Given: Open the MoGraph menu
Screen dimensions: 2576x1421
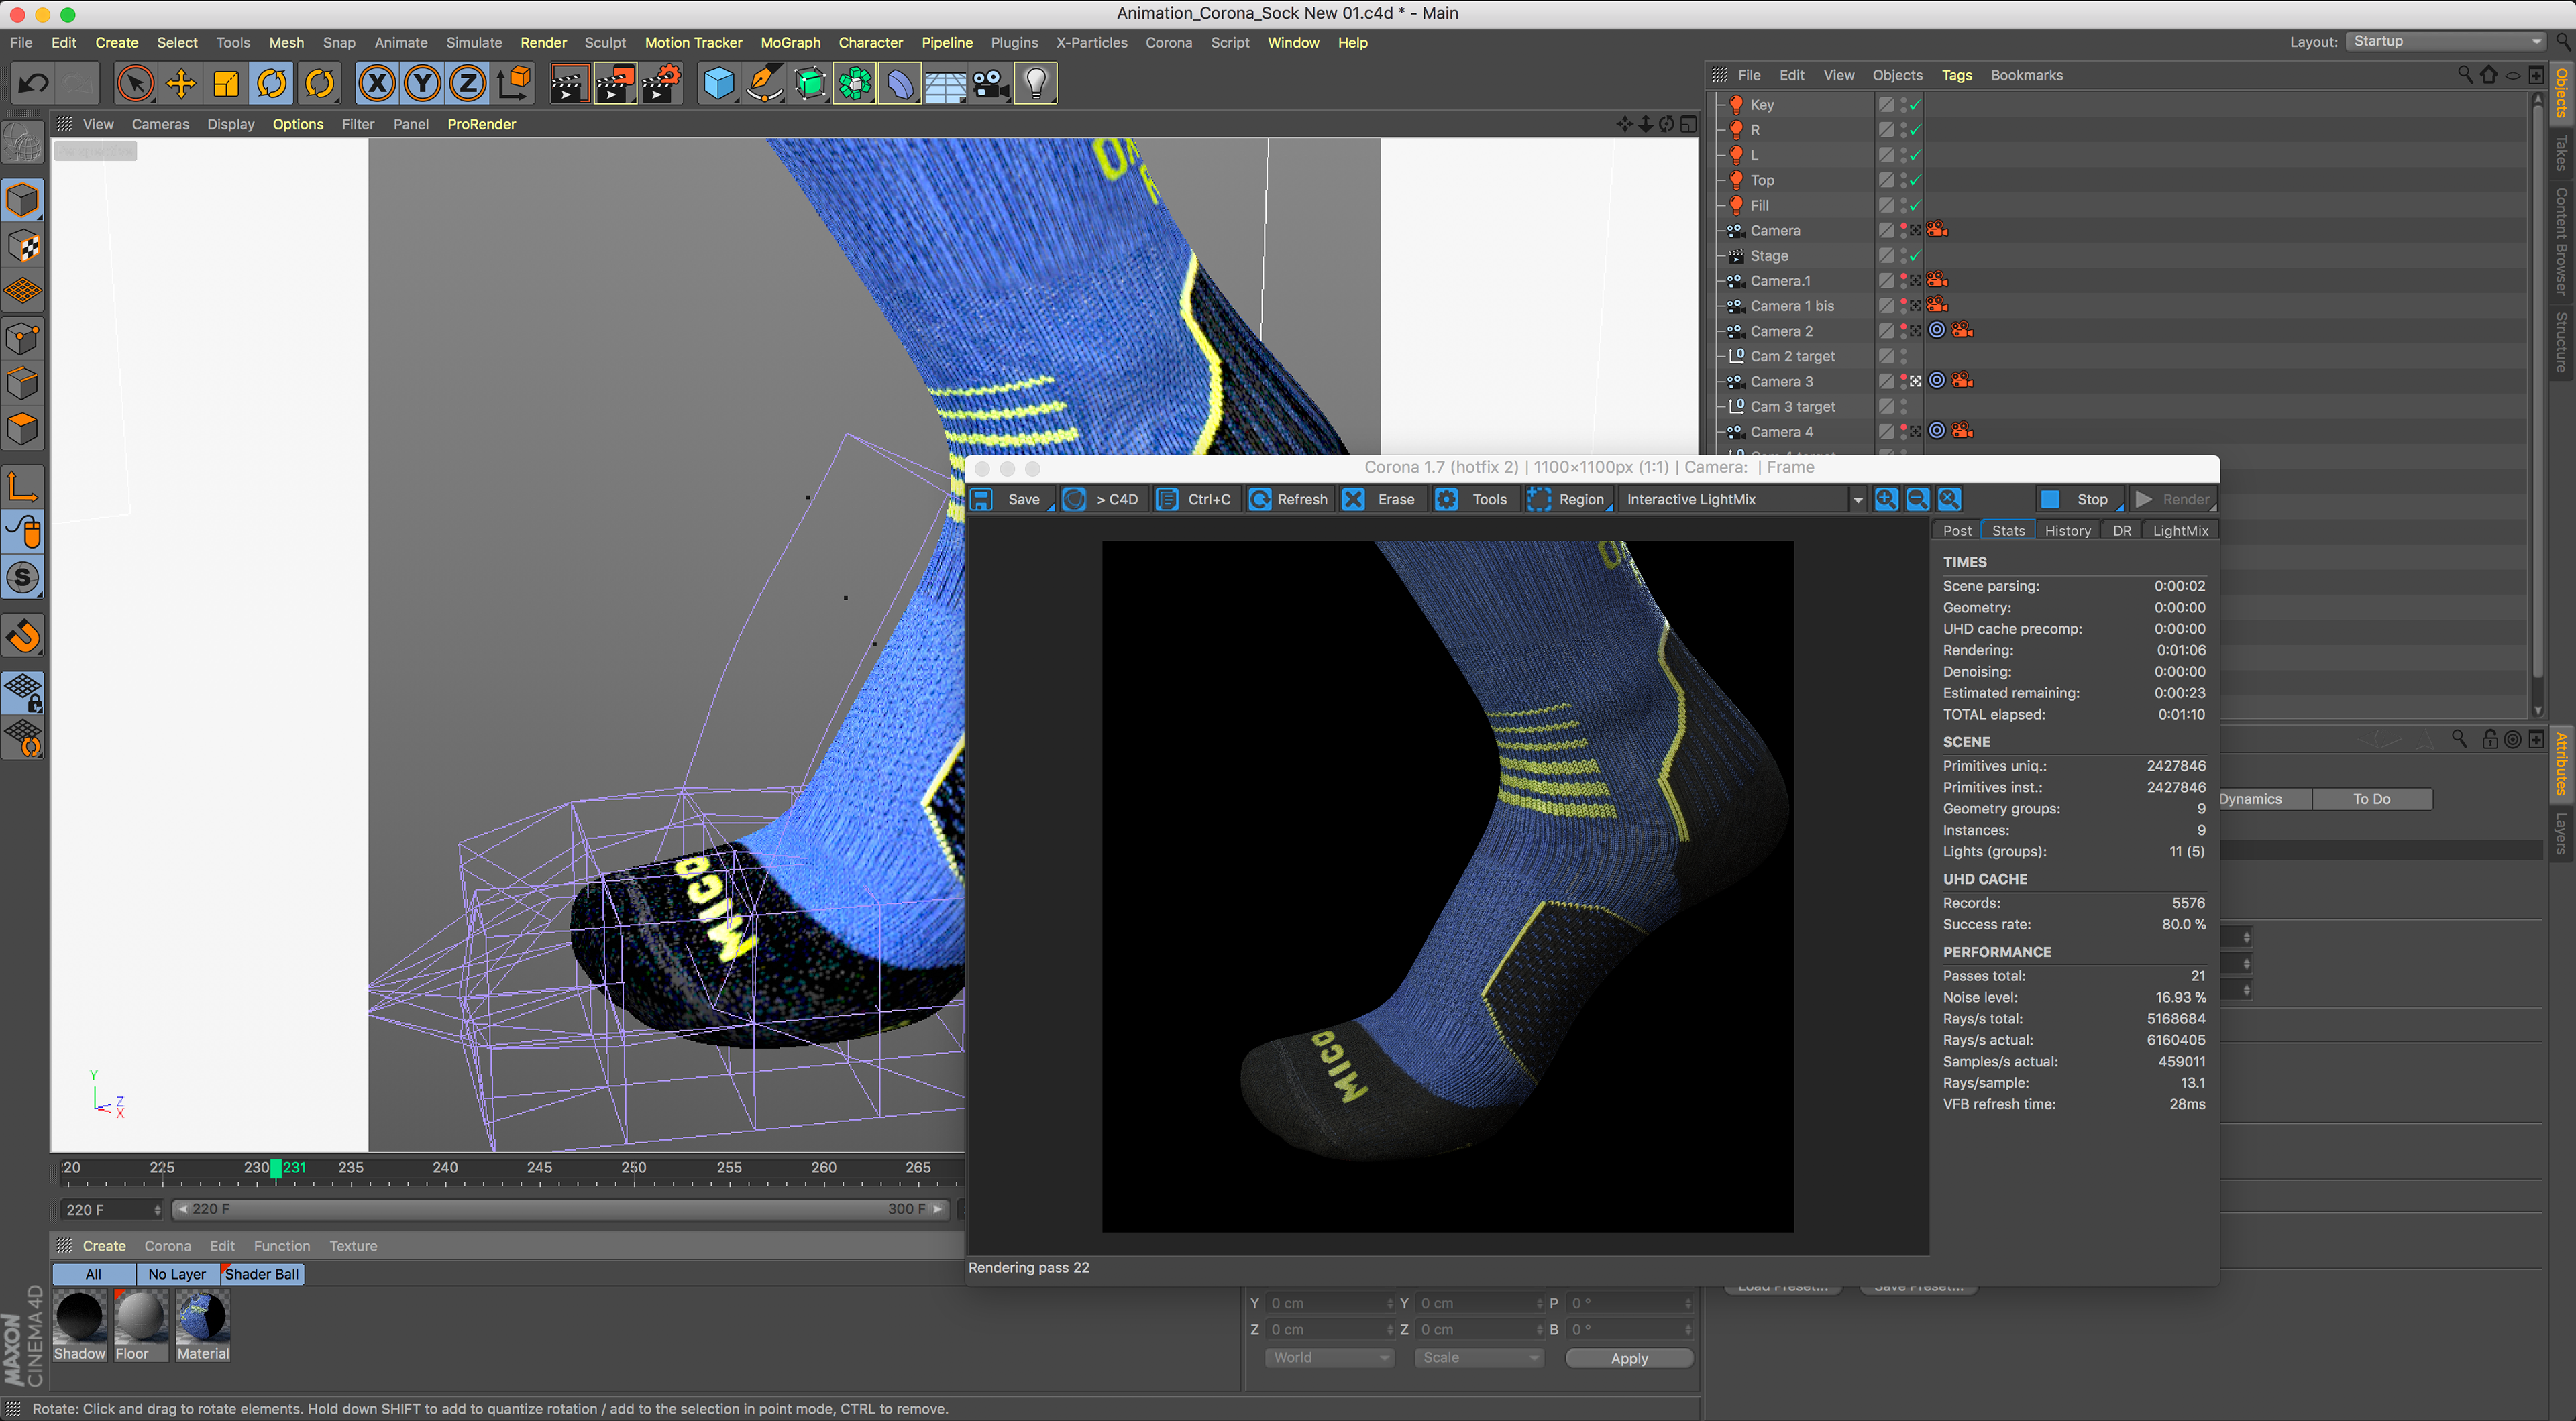Looking at the screenshot, I should (x=790, y=42).
